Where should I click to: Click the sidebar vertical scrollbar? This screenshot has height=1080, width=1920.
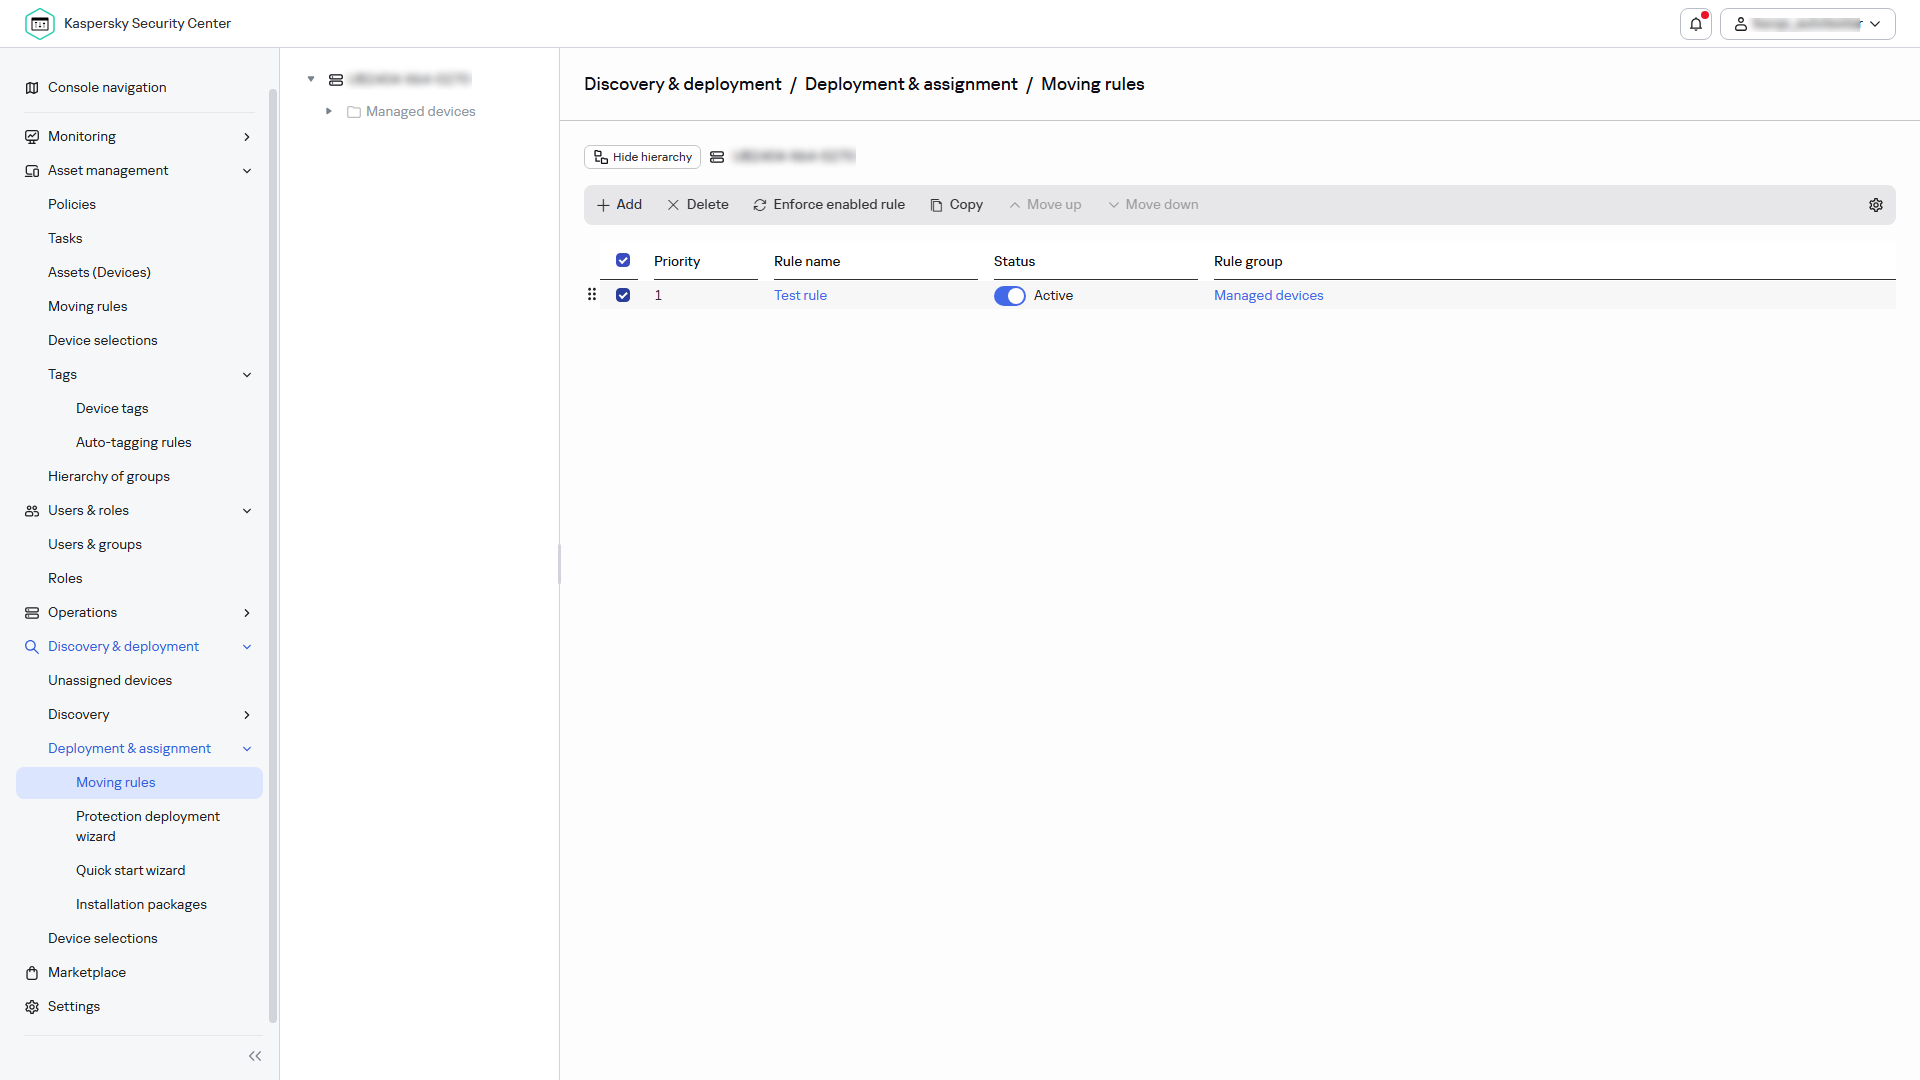tap(273, 555)
